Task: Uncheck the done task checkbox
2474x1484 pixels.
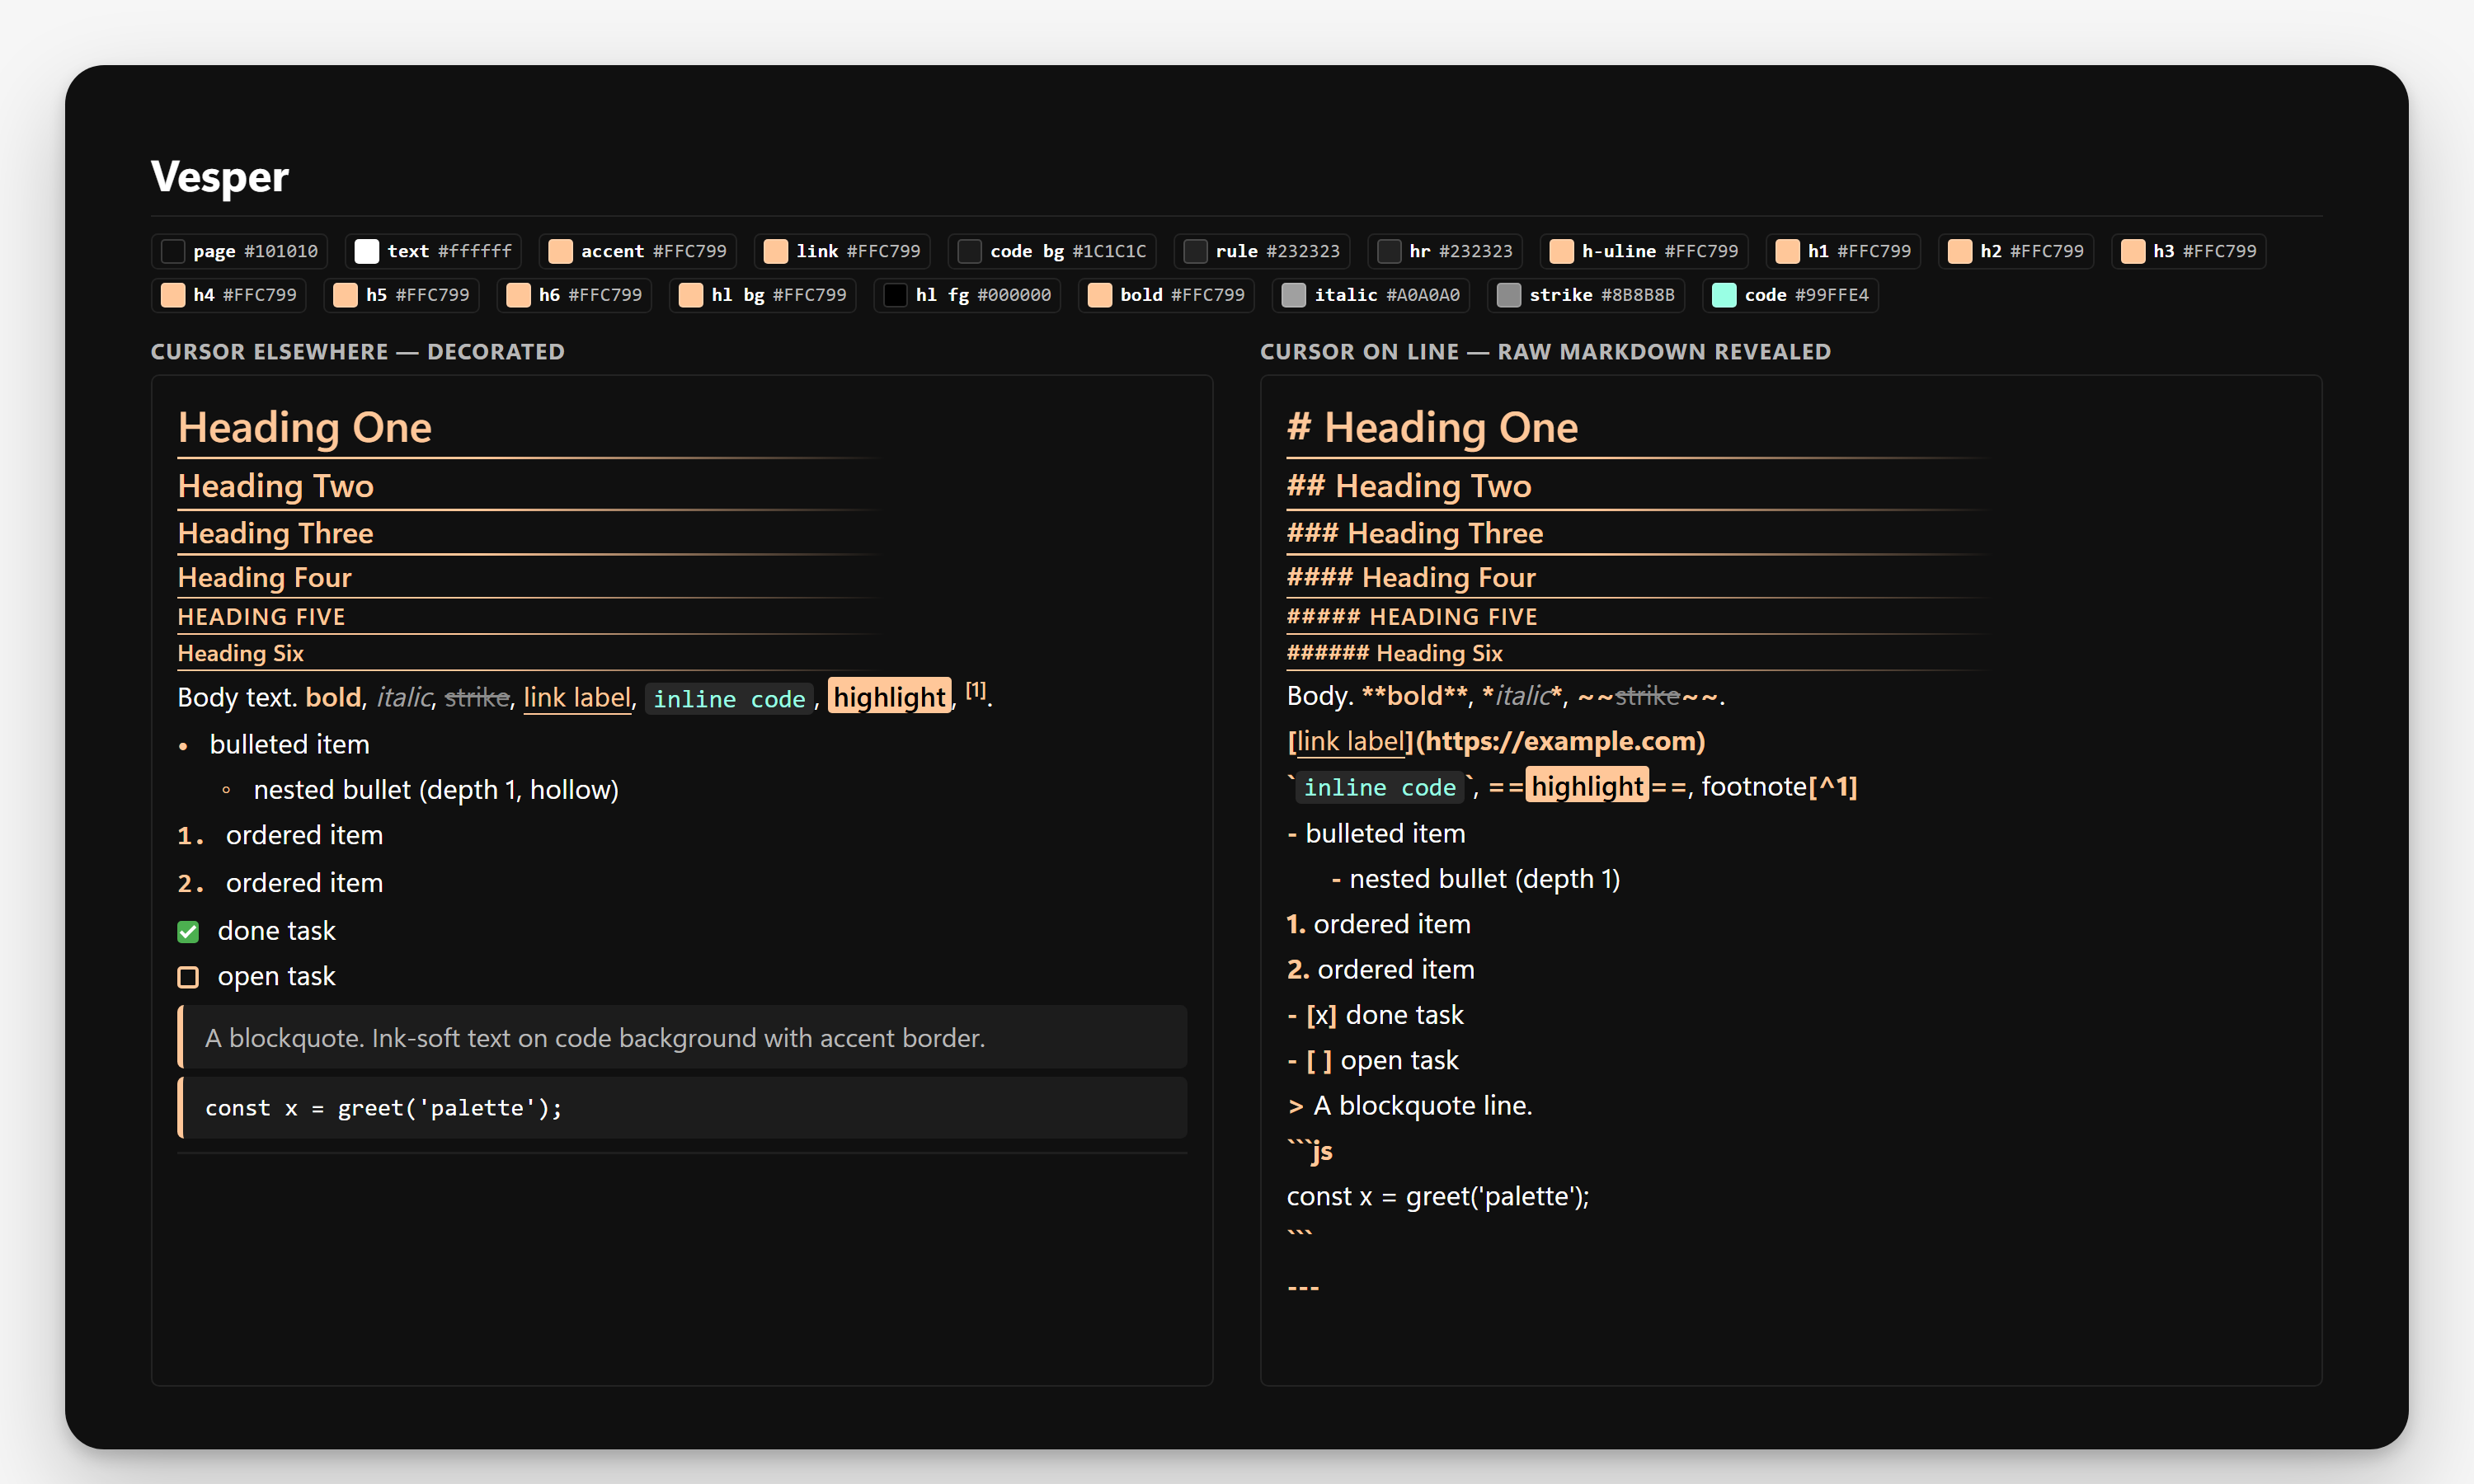Action: tap(188, 932)
